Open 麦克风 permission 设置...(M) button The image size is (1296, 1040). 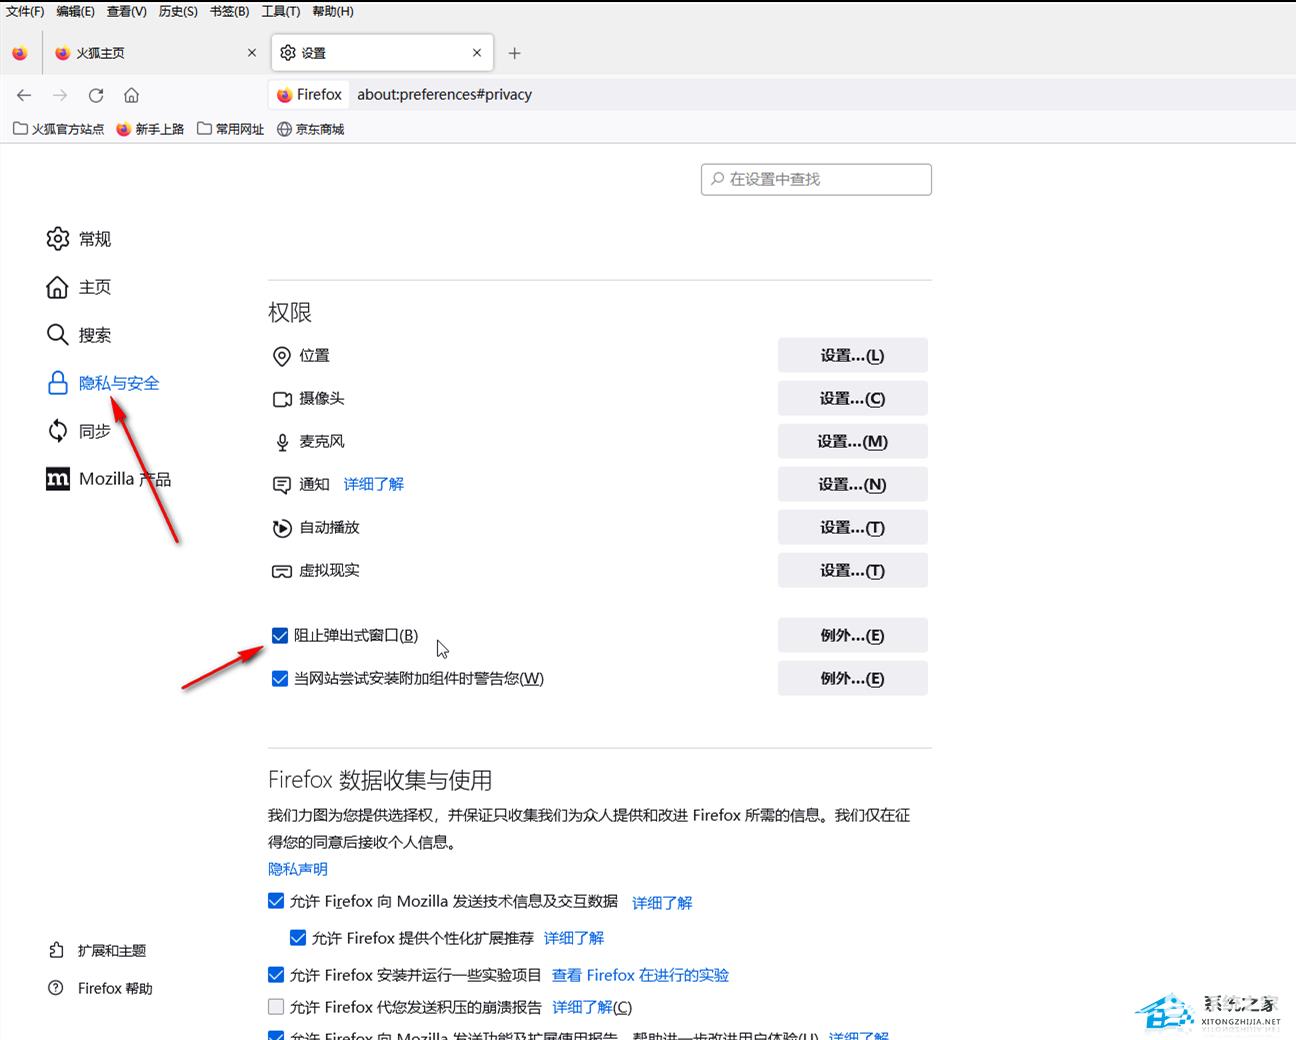(x=853, y=441)
